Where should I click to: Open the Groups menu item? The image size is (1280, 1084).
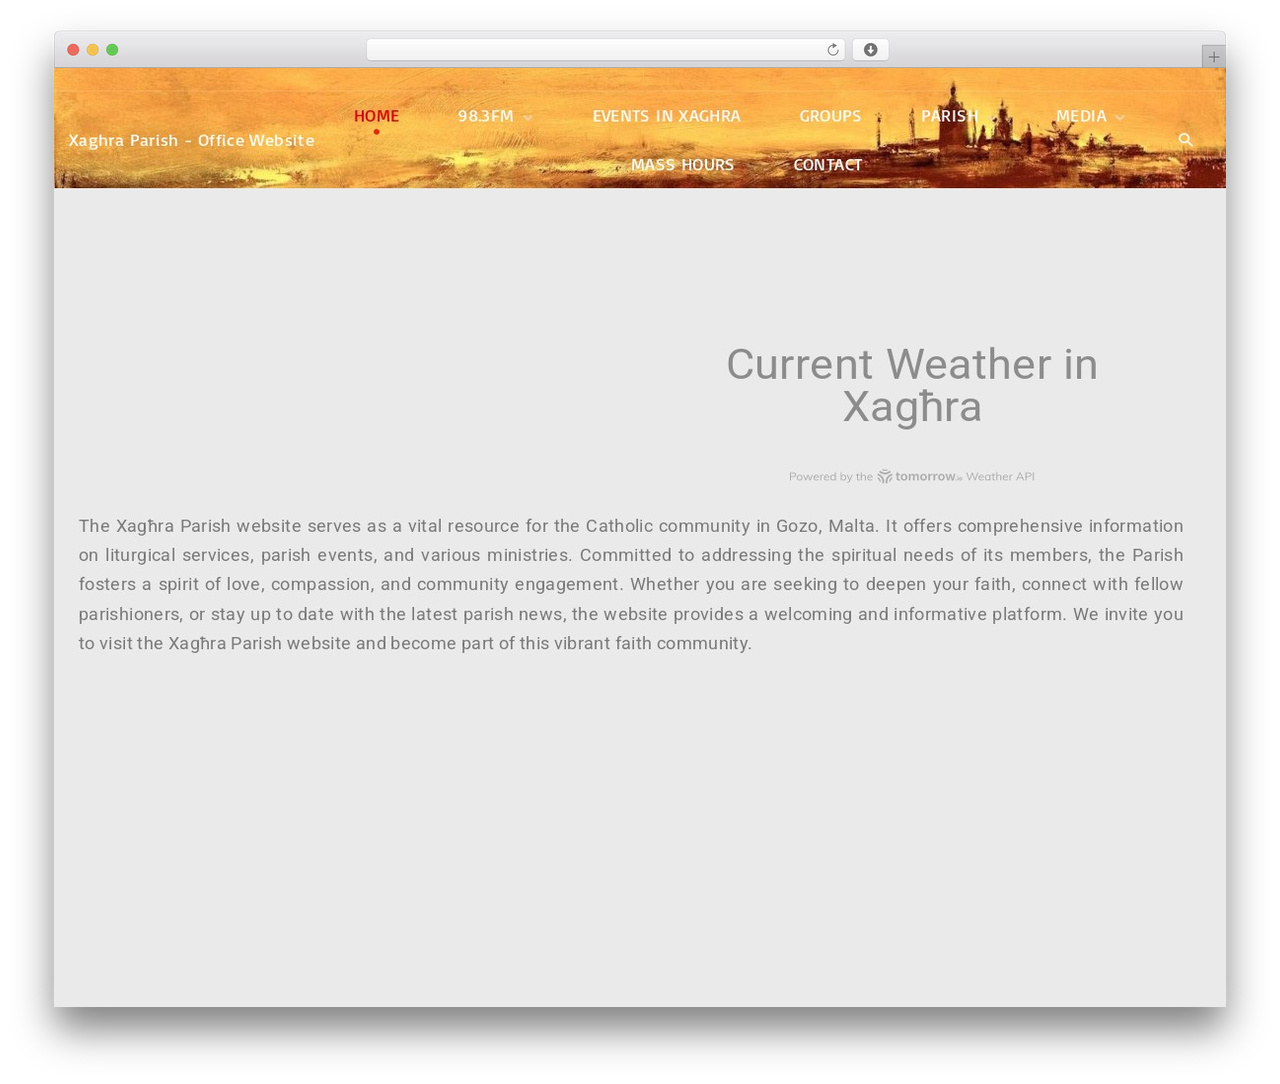830,116
